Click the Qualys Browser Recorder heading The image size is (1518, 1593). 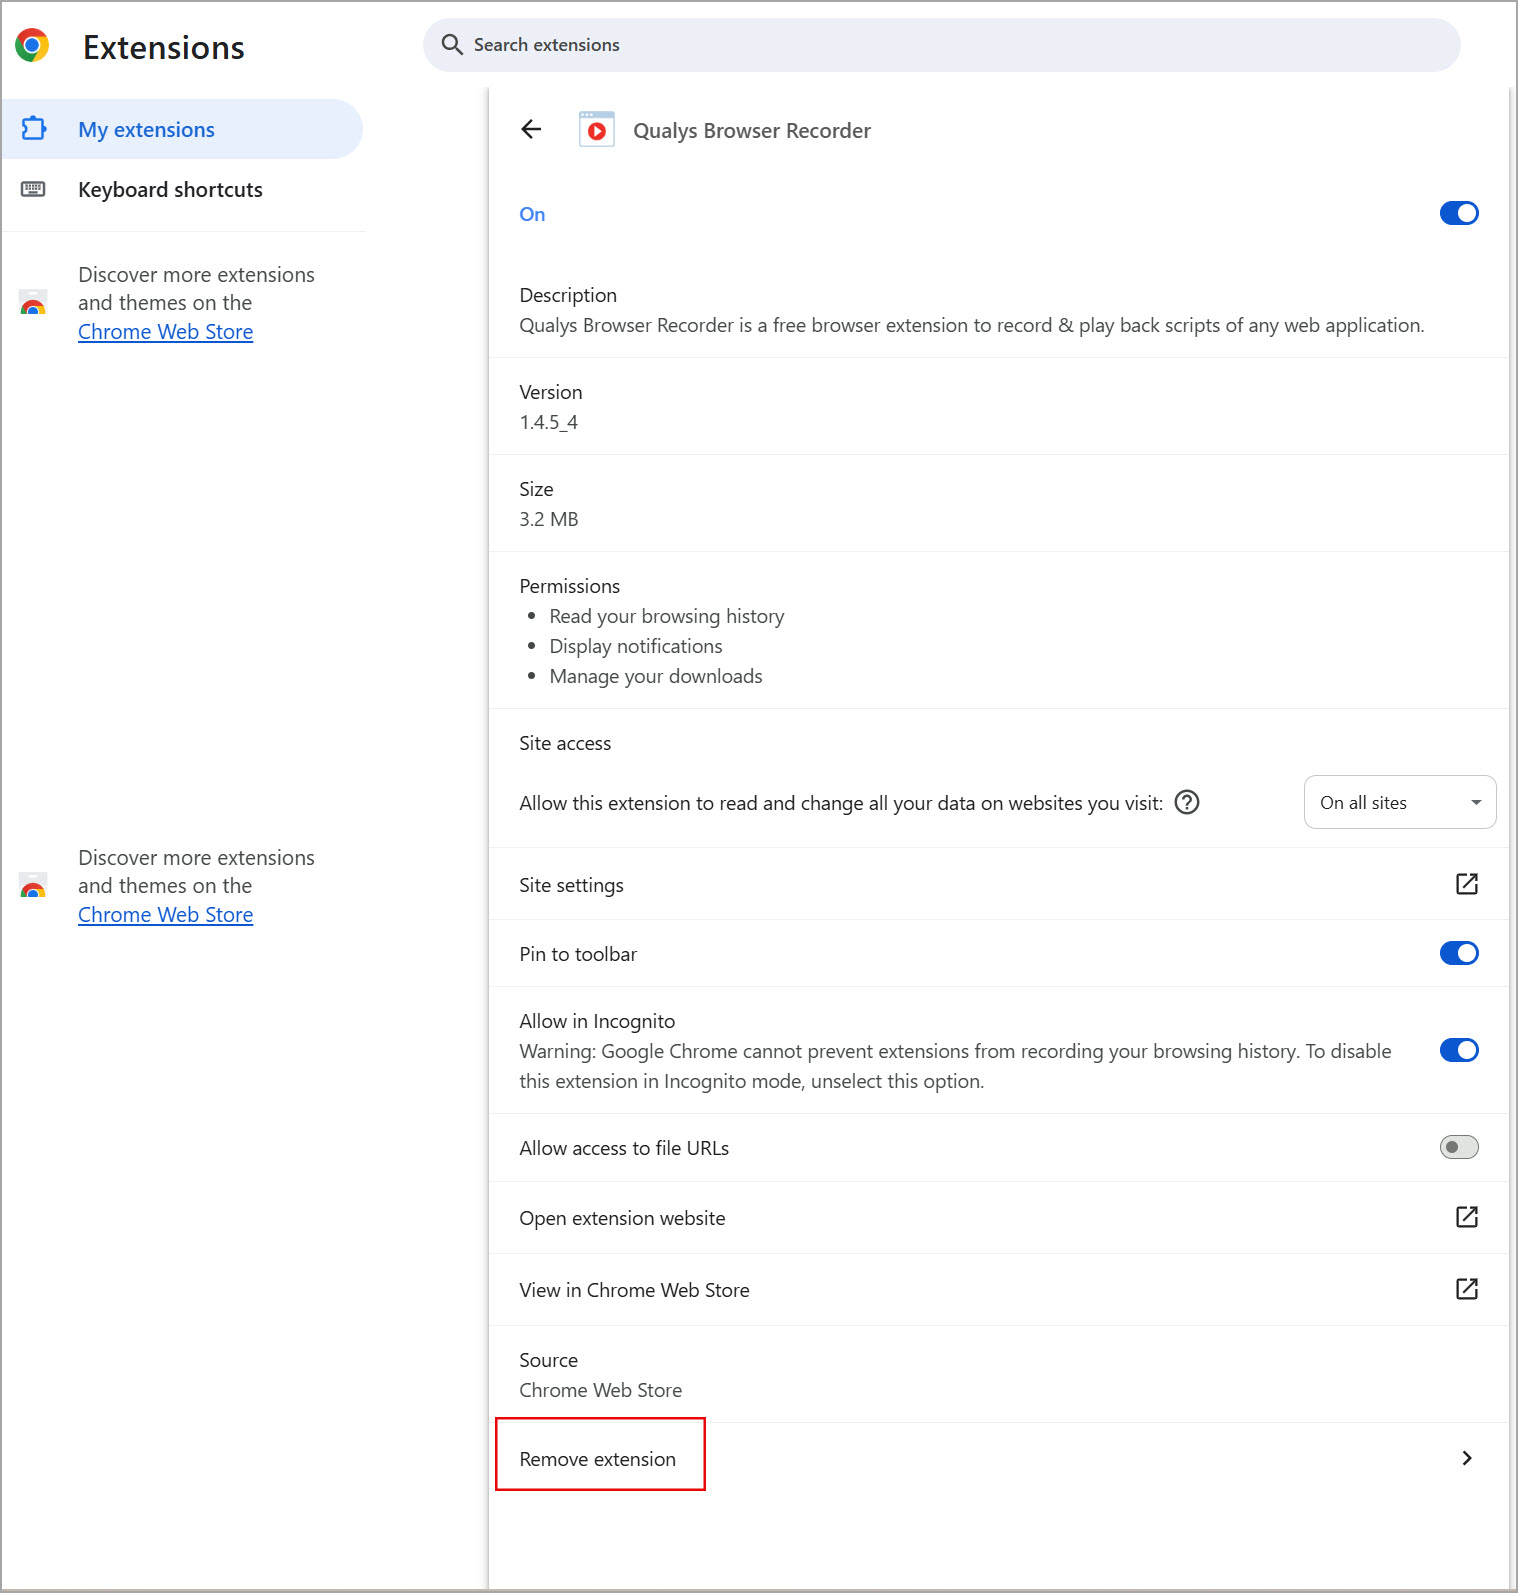[x=752, y=130]
